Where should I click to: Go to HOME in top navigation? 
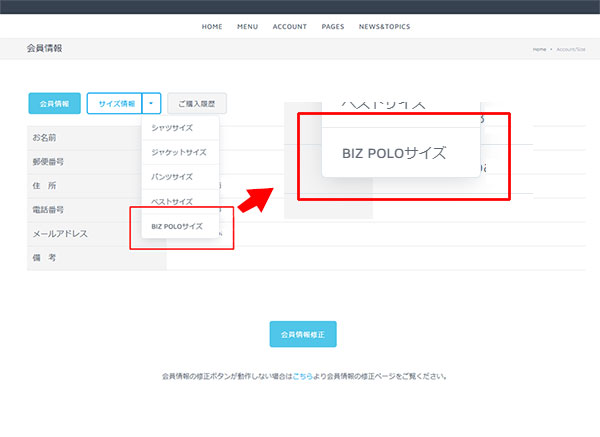click(x=212, y=26)
